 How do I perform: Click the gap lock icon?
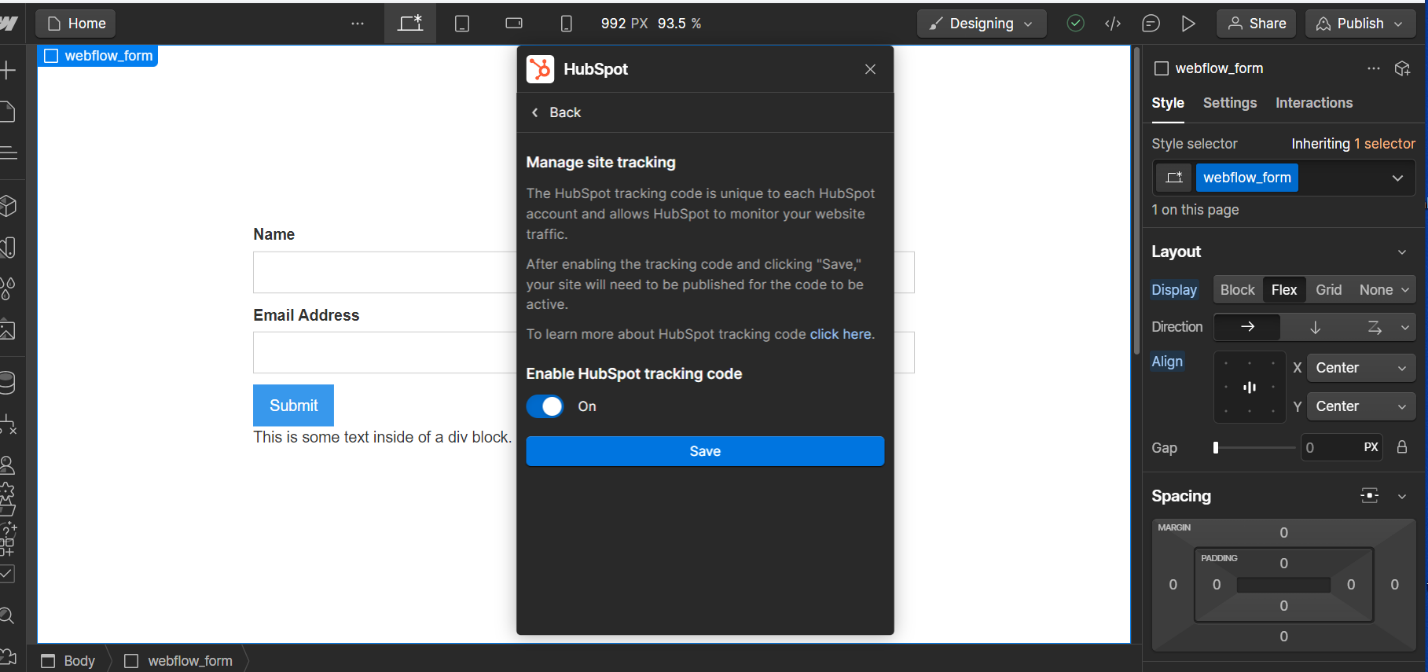(1401, 448)
